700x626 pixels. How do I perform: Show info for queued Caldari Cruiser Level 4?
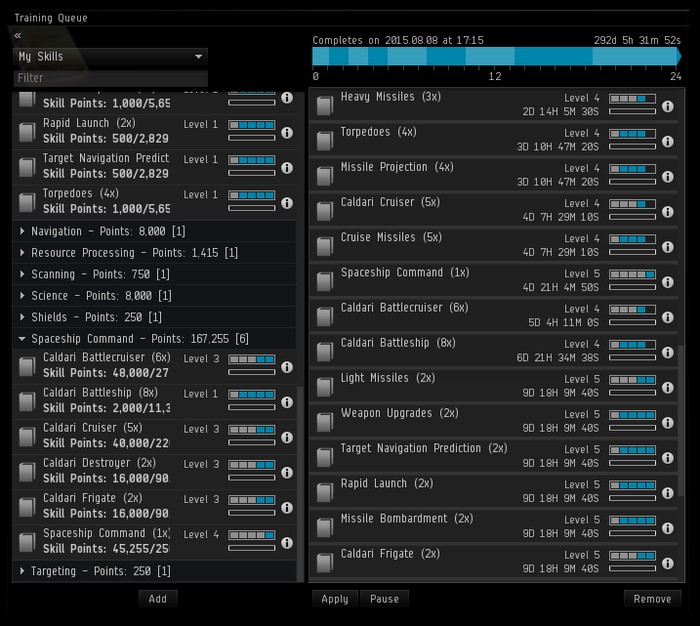pyautogui.click(x=667, y=212)
